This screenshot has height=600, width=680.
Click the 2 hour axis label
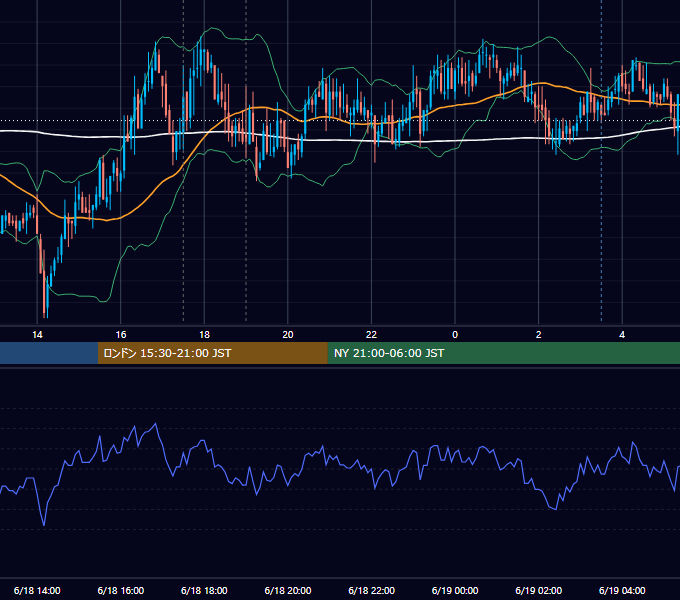538,335
